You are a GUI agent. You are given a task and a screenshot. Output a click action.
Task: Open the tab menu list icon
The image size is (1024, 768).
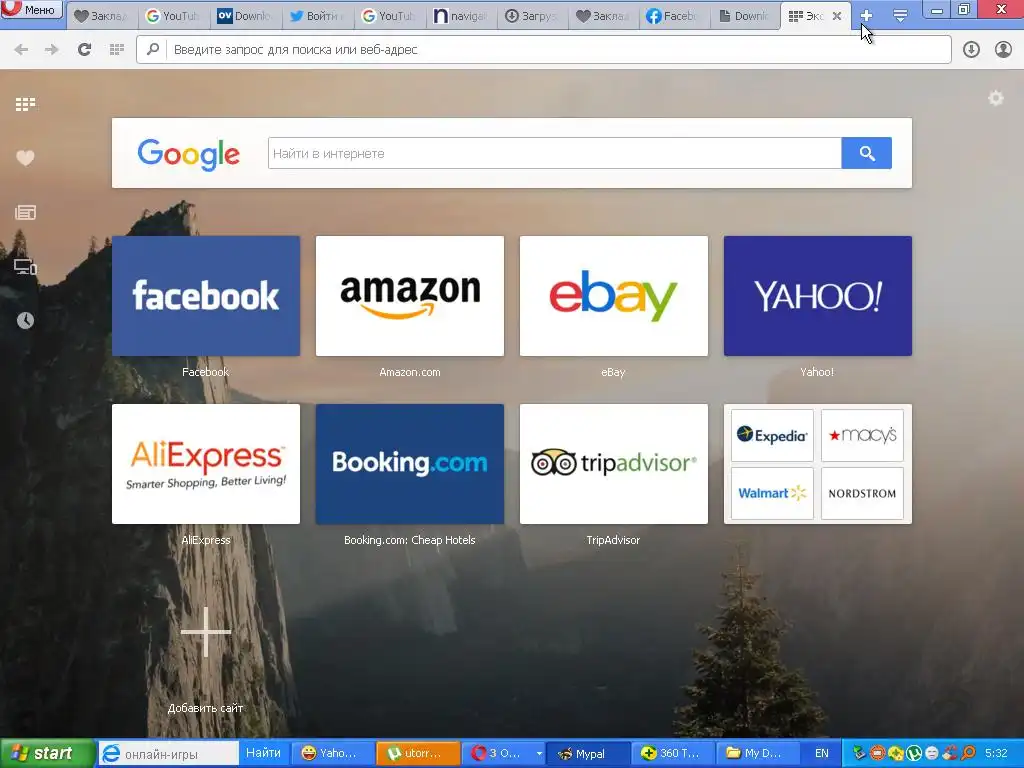900,16
